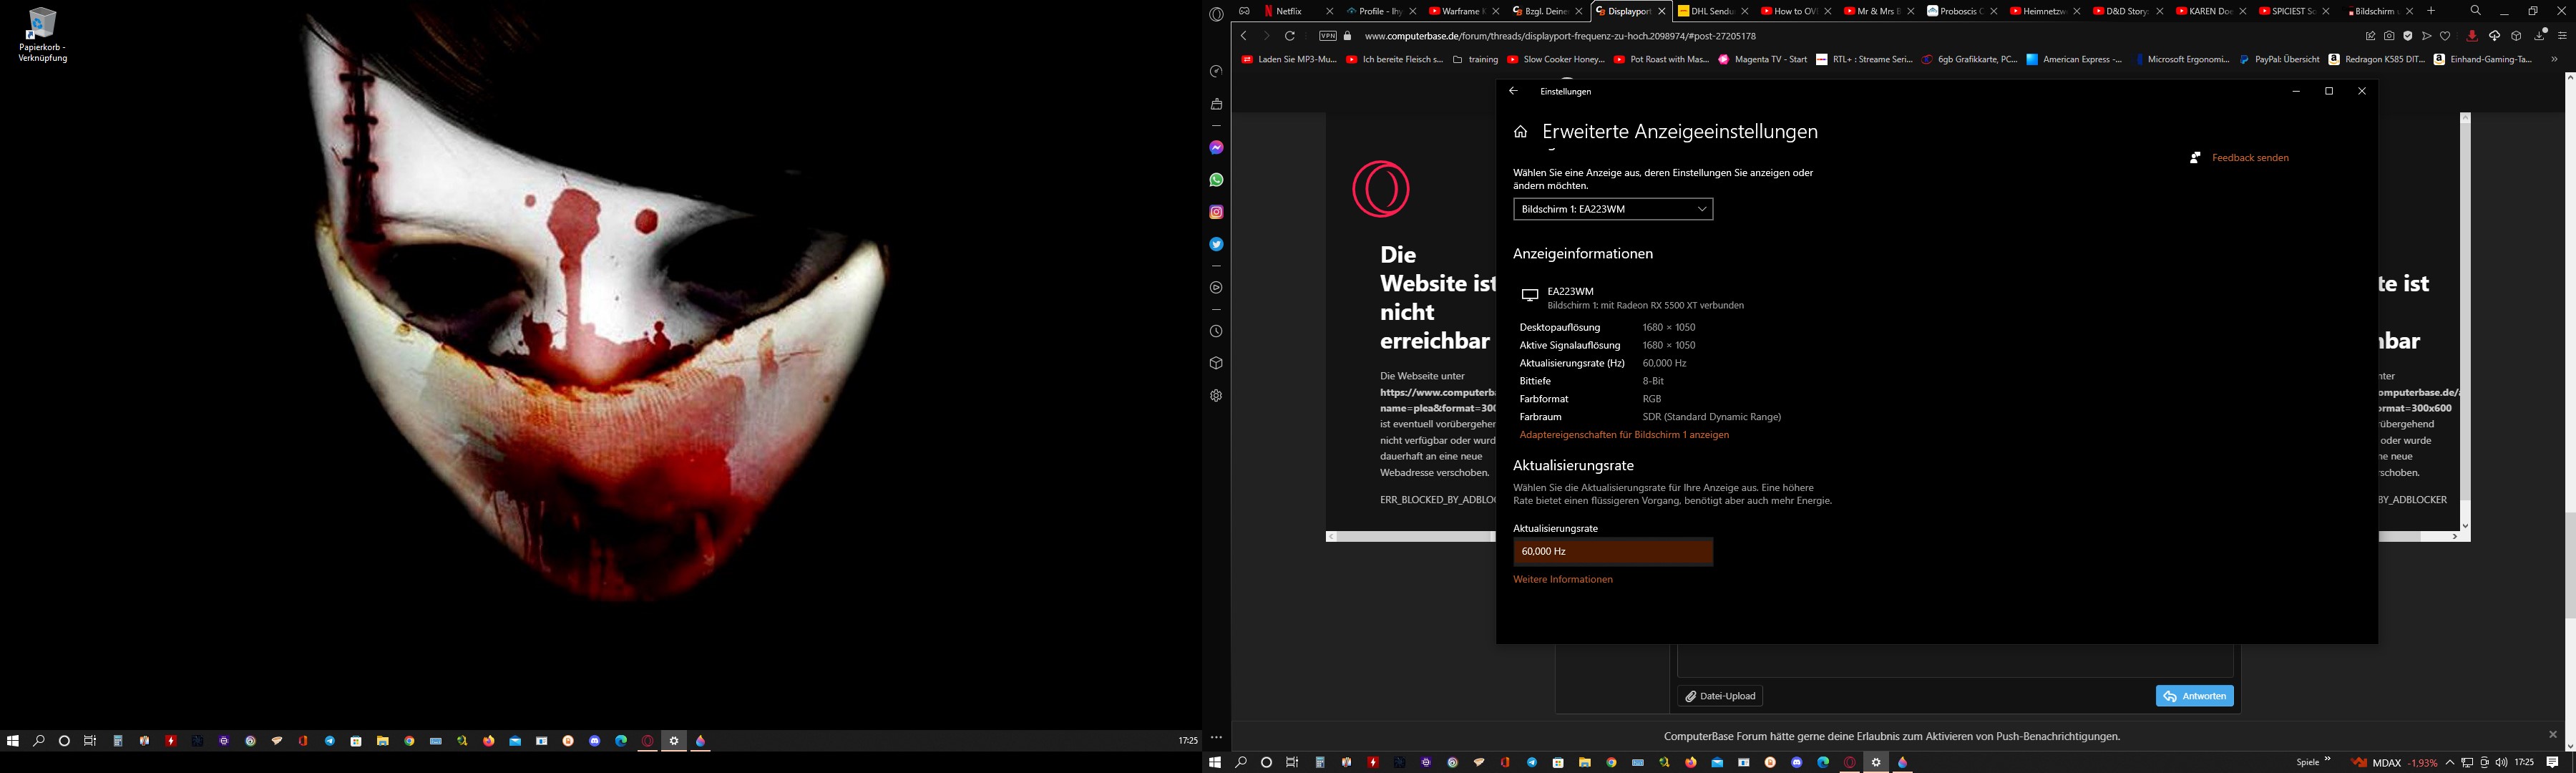Viewport: 2576px width, 773px height.
Task: Switch to the Netflix tab
Action: [1290, 11]
